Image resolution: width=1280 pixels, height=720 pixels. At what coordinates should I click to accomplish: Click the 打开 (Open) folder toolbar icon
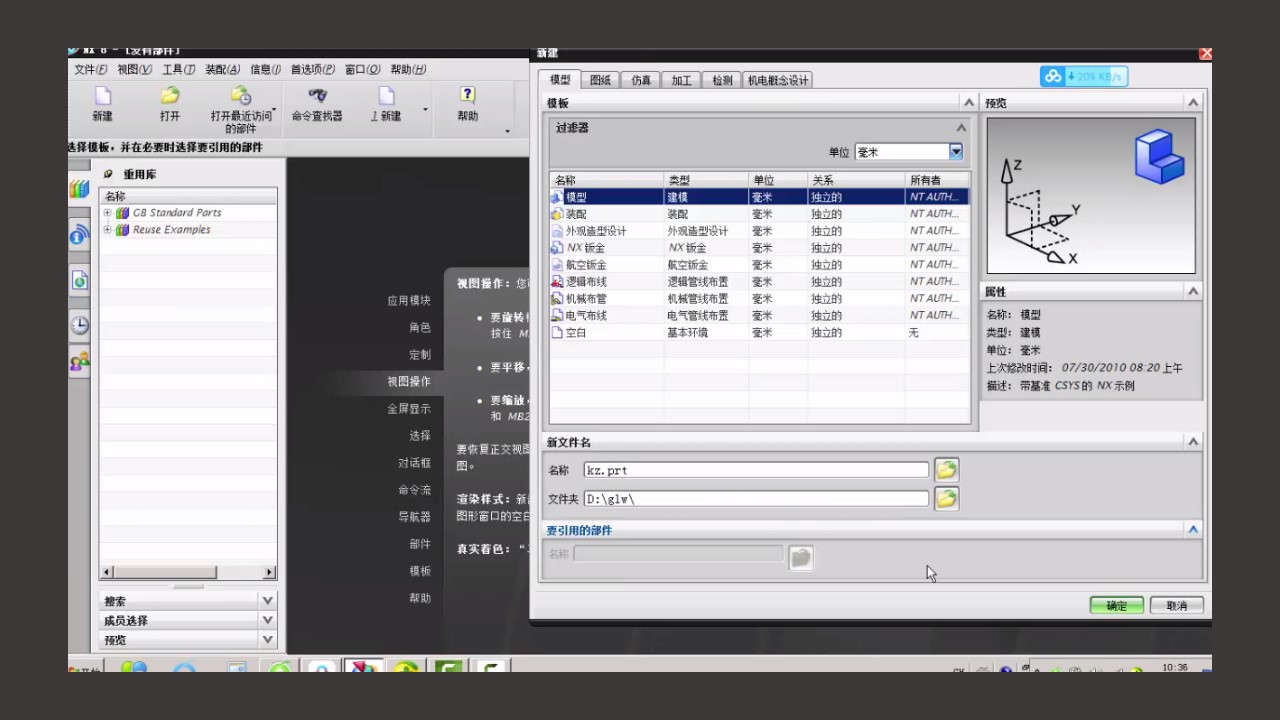[x=170, y=96]
